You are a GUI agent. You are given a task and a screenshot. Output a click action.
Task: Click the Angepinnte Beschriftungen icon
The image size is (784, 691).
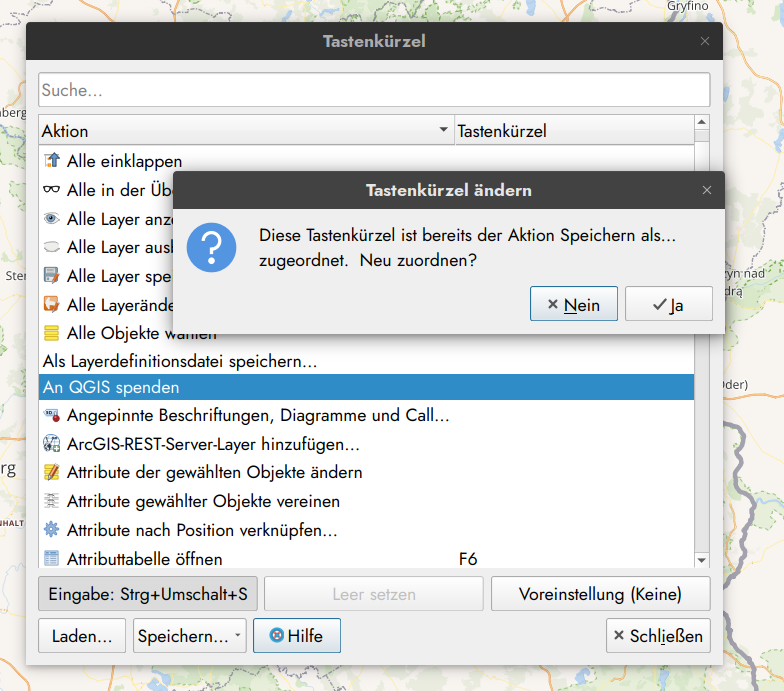52,415
